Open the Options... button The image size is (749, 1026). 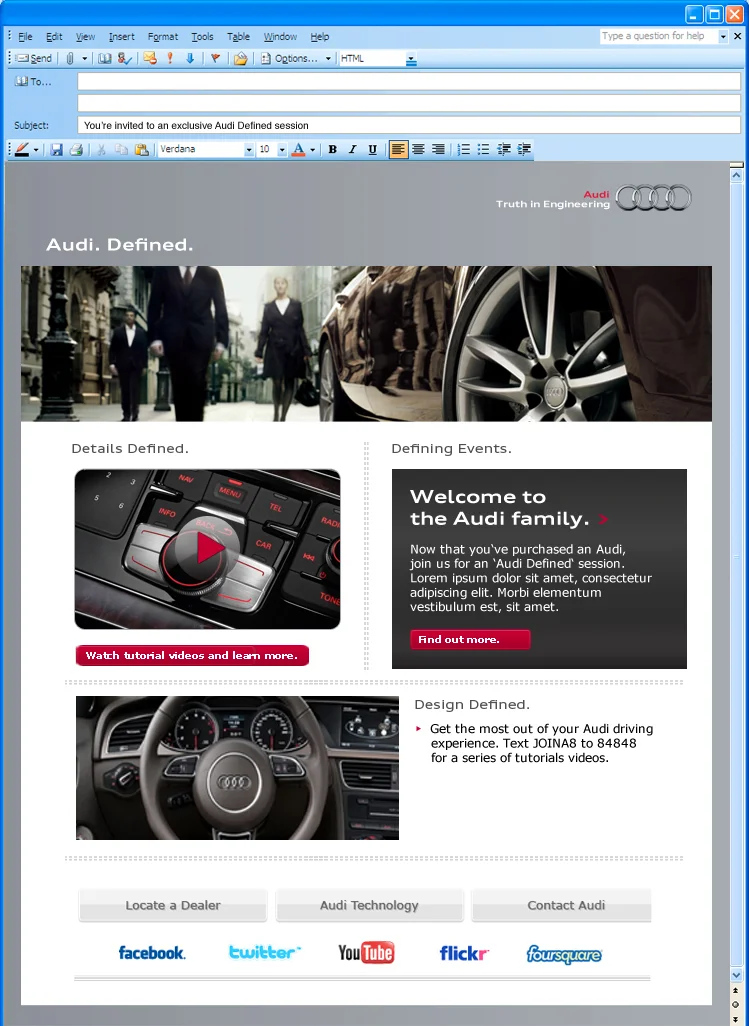[289, 58]
